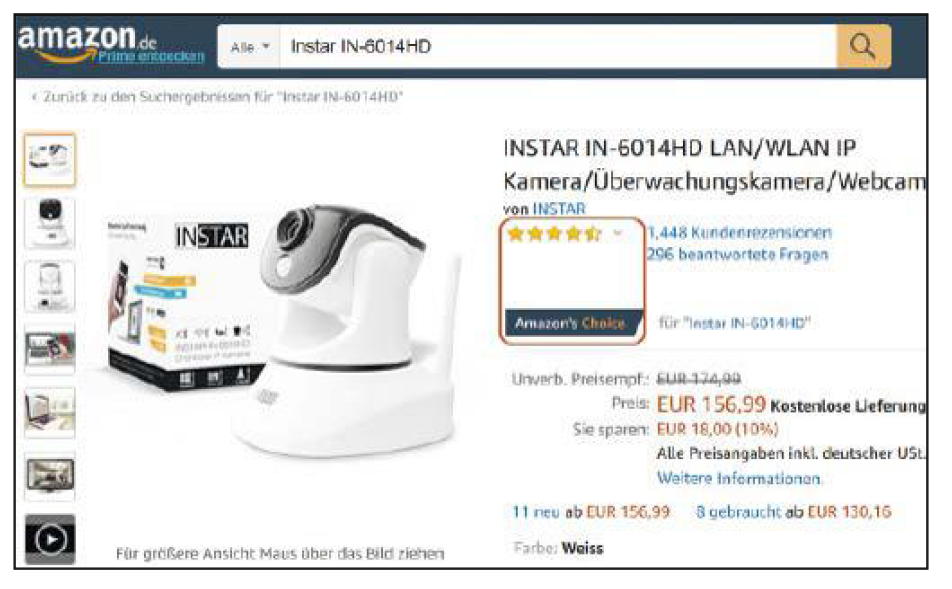Select the second camera front-view thumbnail
This screenshot has height=589, width=952.
pyautogui.click(x=50, y=223)
